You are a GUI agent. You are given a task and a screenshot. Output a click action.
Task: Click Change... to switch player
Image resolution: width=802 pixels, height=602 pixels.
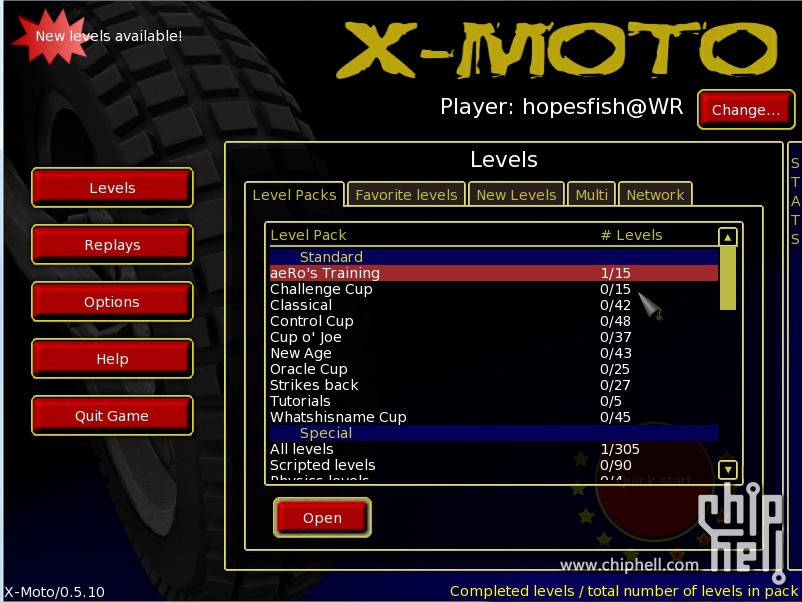(746, 109)
